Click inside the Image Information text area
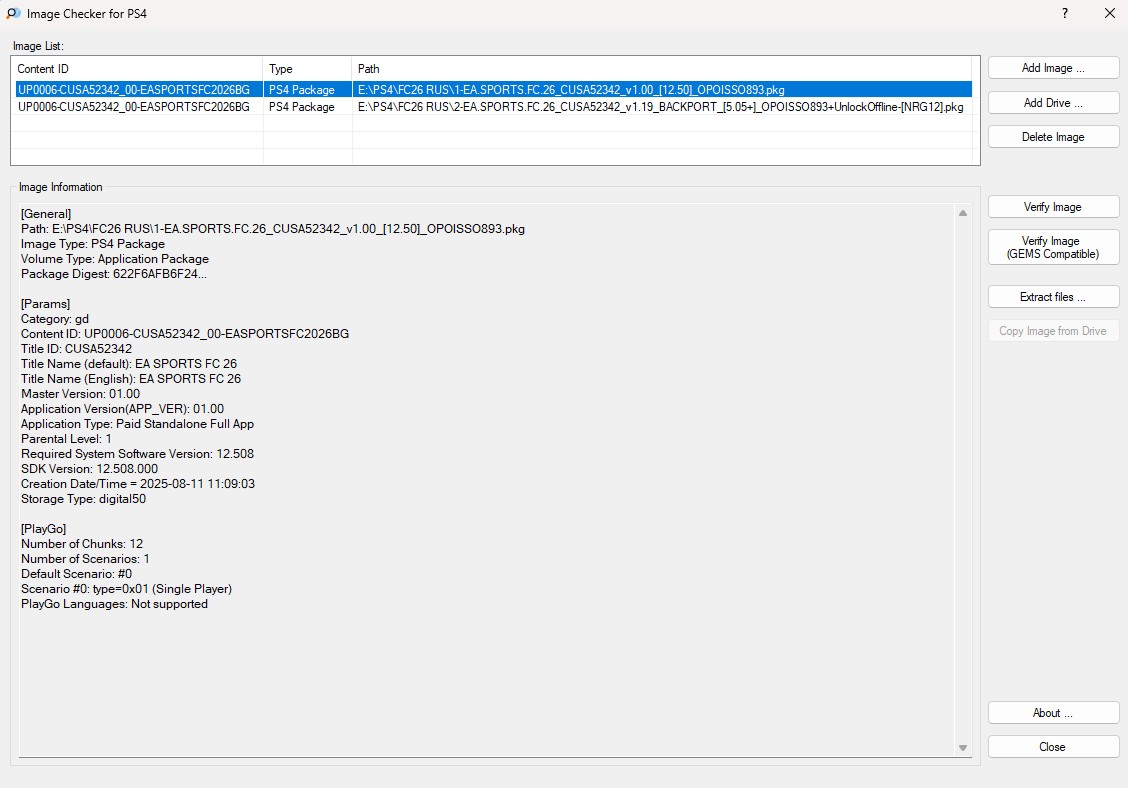The height and width of the screenshot is (788, 1128). click(x=480, y=660)
